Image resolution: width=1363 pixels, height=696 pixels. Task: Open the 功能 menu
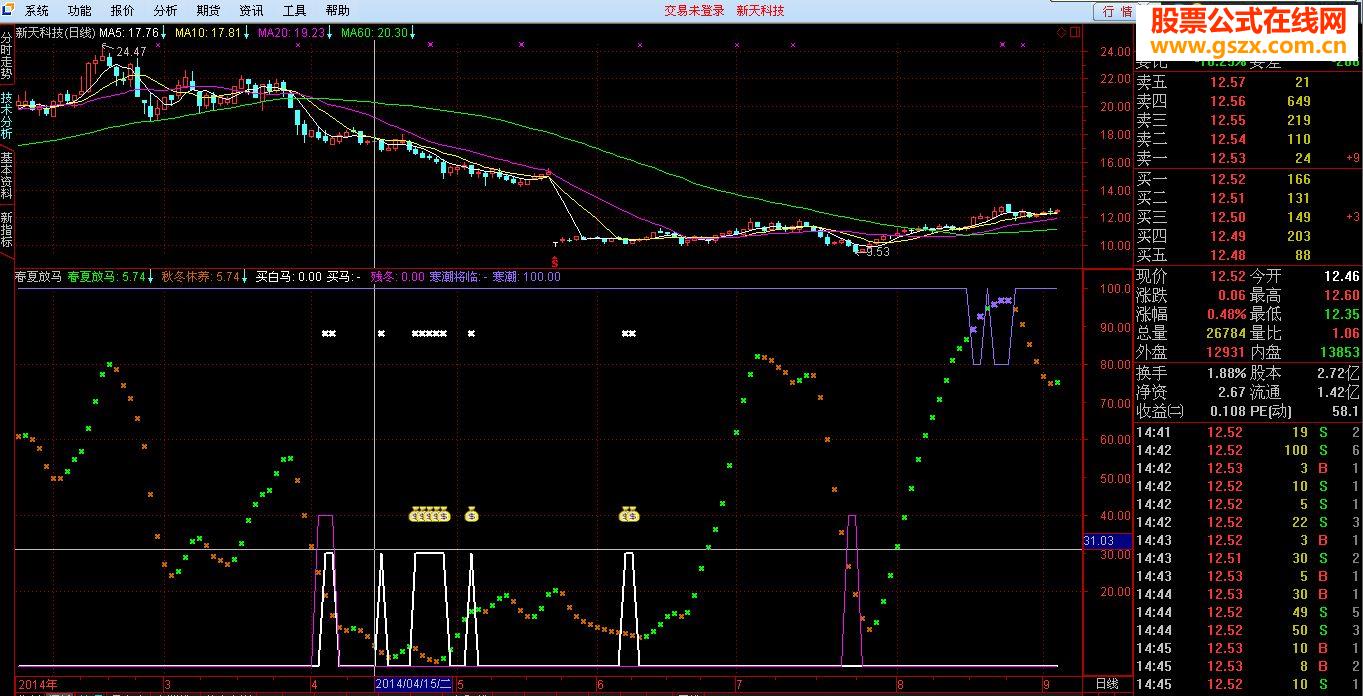[80, 11]
